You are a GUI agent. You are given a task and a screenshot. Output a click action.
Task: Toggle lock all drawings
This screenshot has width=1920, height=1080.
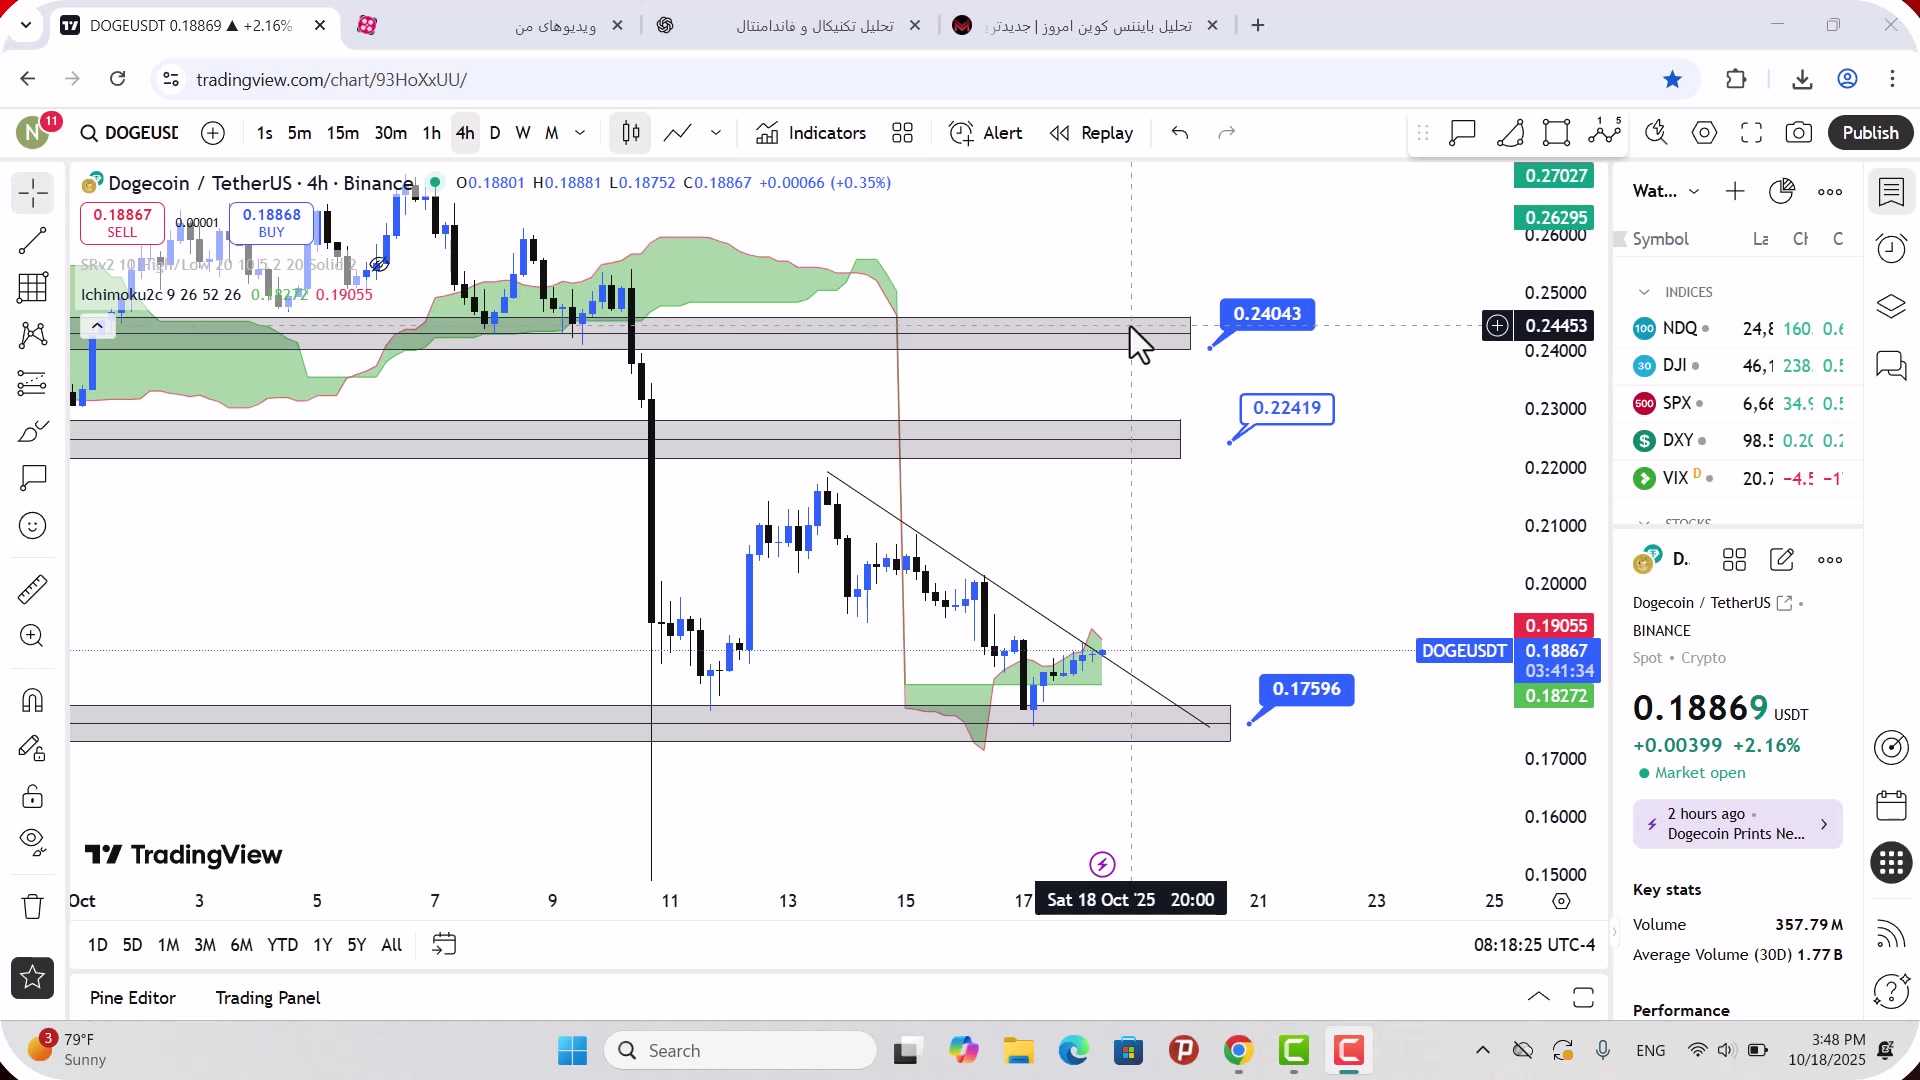click(33, 796)
